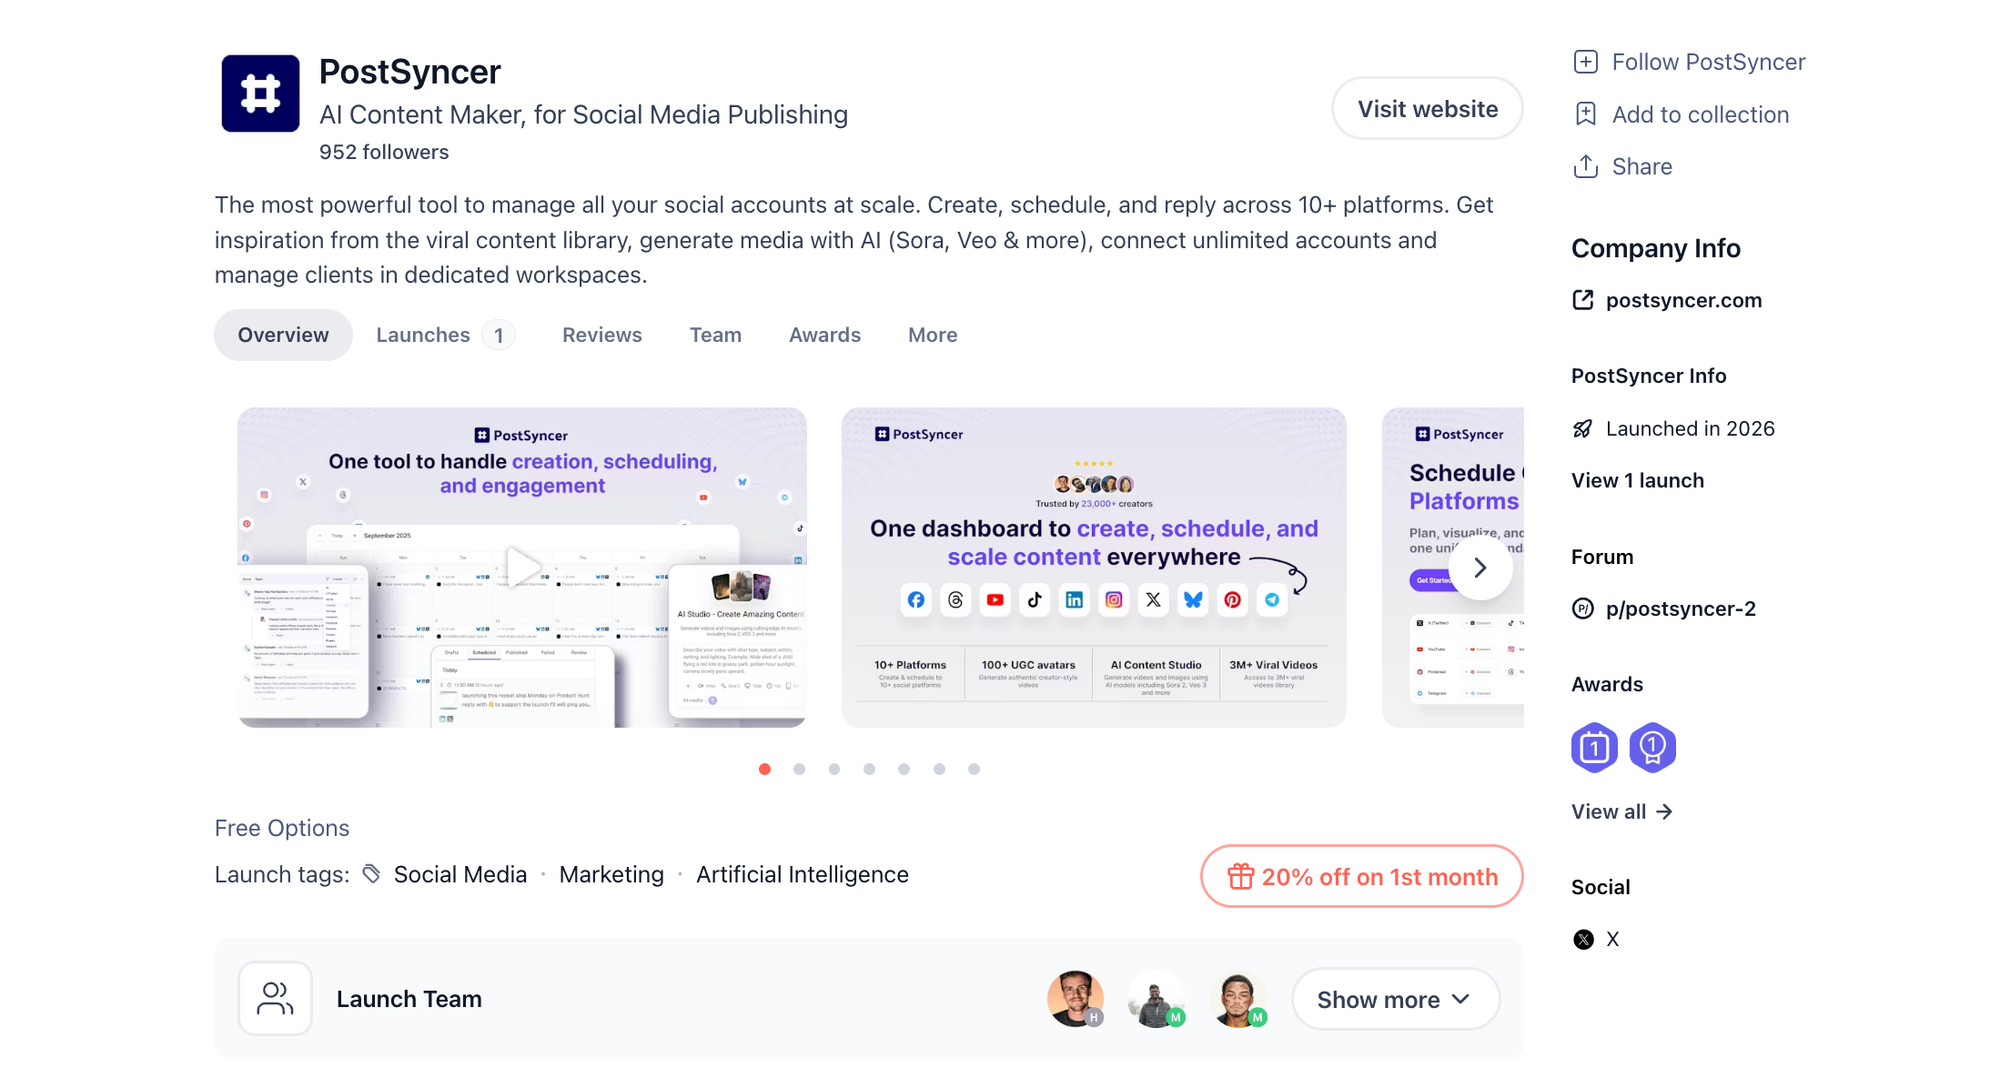Click the gift icon in discount banner
The height and width of the screenshot is (1086, 2000).
1241,876
